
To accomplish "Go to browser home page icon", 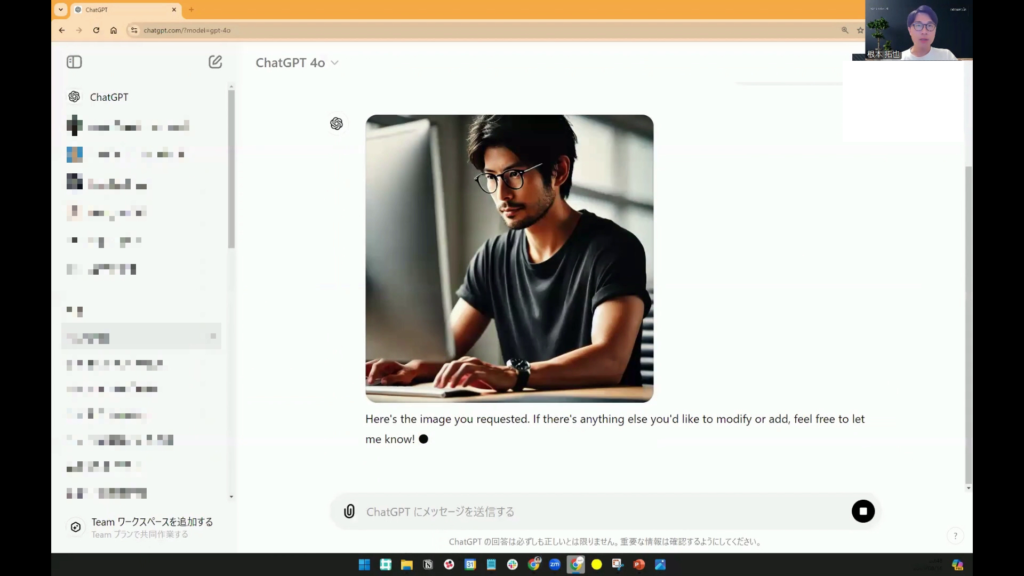I will coord(114,30).
